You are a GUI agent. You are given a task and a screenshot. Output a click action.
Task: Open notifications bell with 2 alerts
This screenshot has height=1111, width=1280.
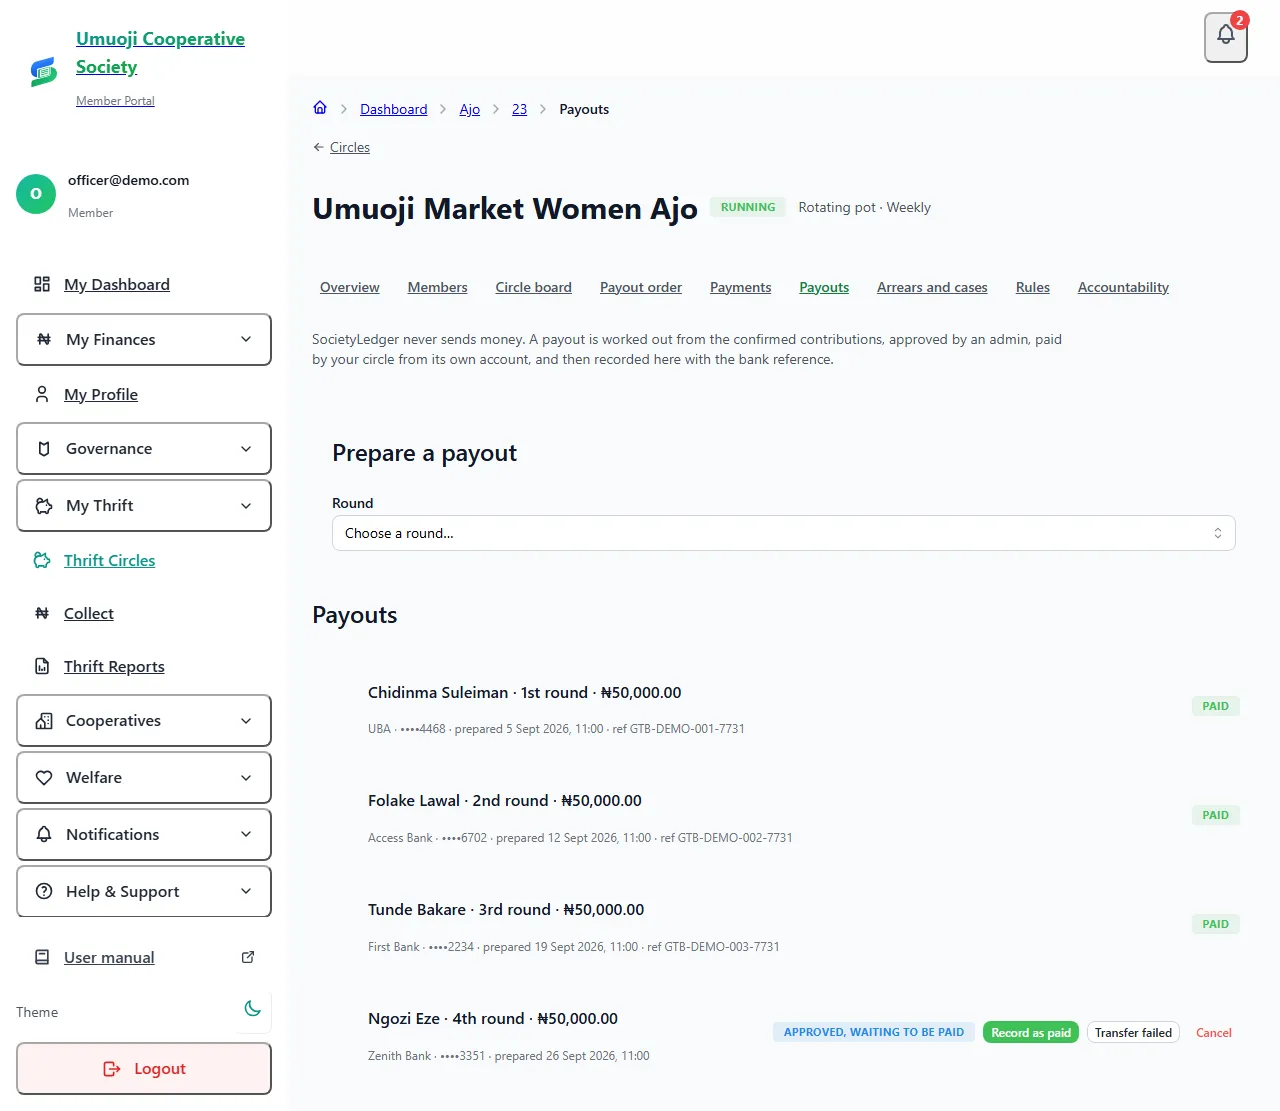pos(1226,37)
